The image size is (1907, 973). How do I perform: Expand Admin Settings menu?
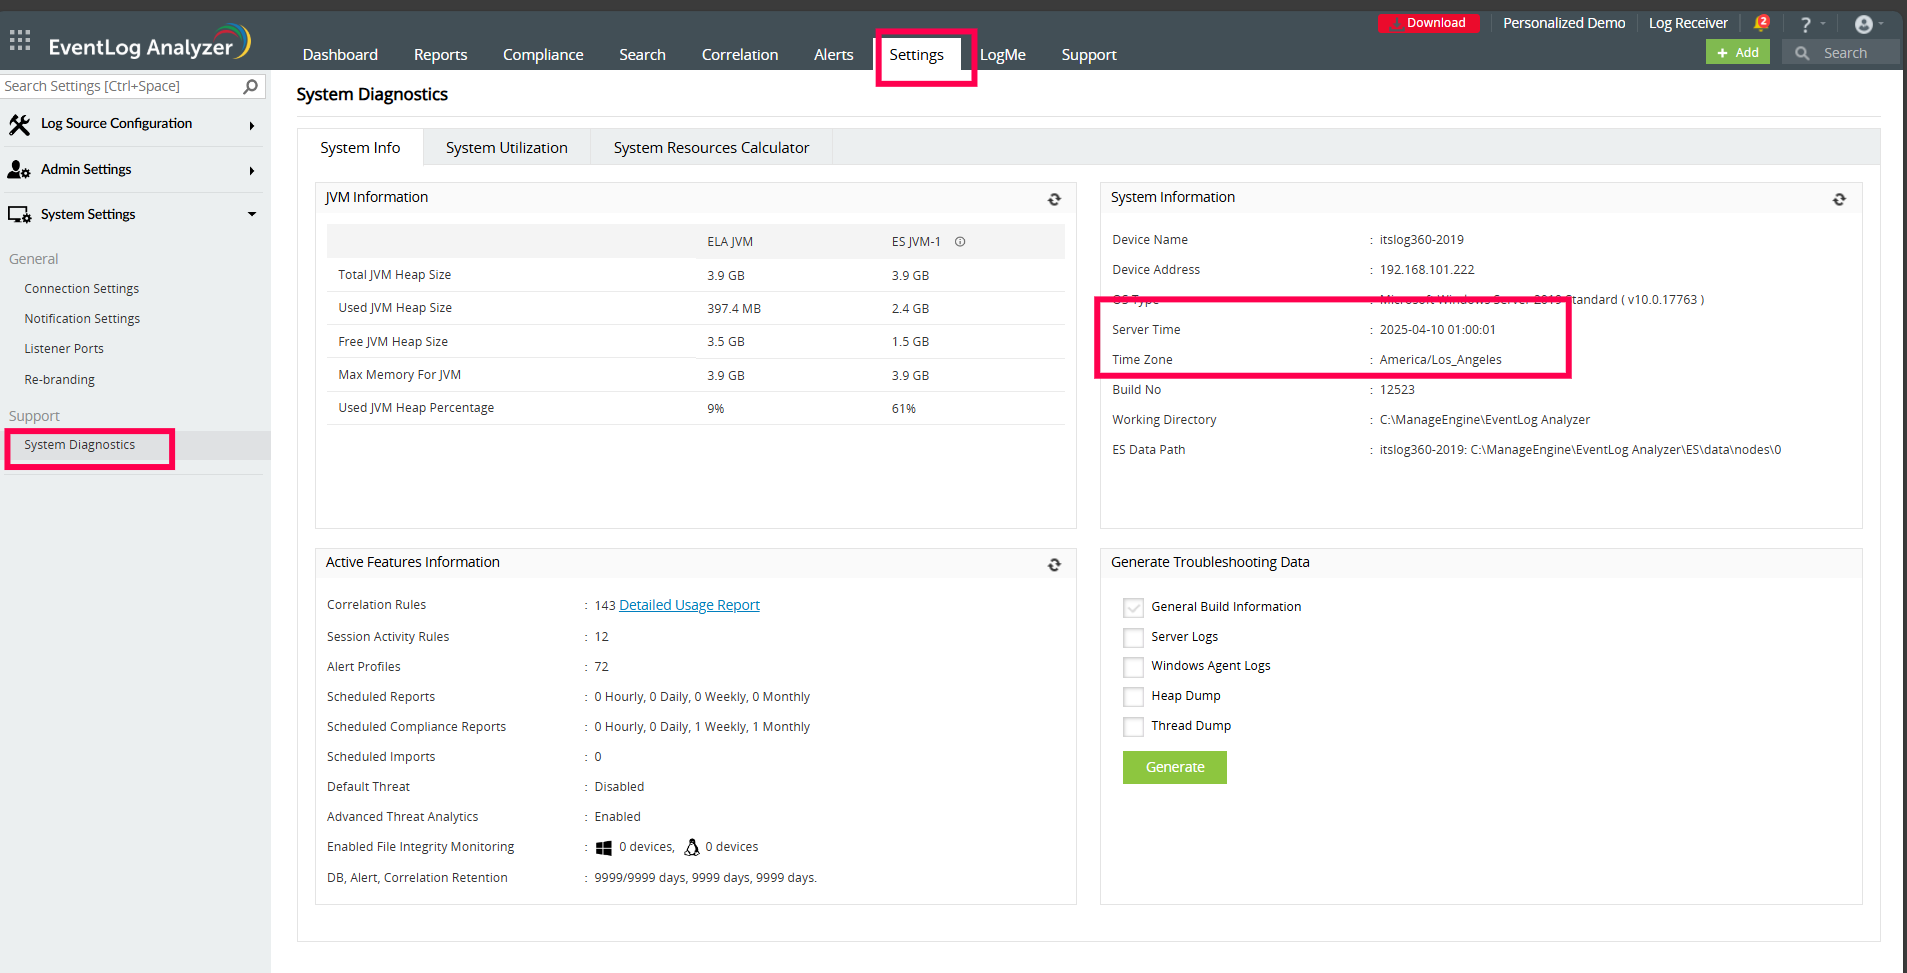pos(252,171)
